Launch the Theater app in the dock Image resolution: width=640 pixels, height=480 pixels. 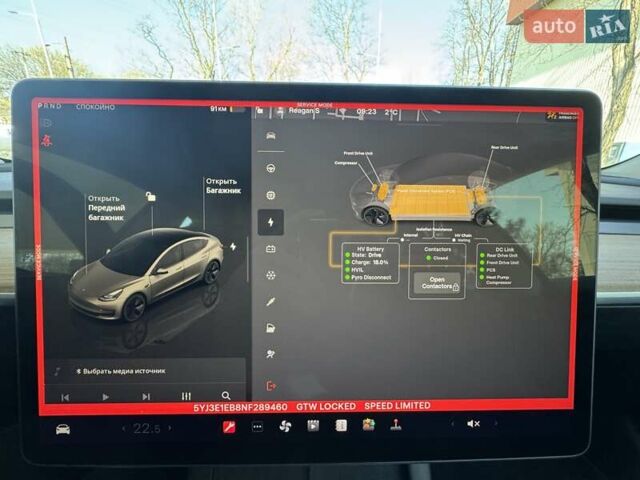coord(313,426)
